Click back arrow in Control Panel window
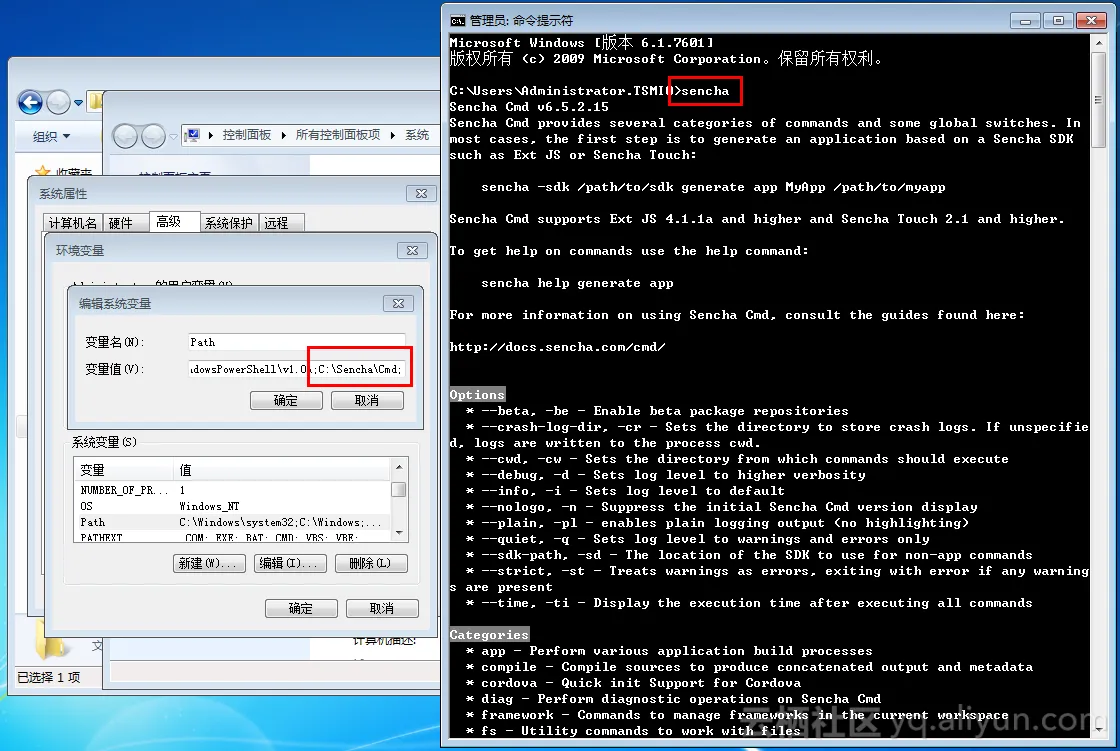Viewport: 1120px width, 751px height. [125, 135]
